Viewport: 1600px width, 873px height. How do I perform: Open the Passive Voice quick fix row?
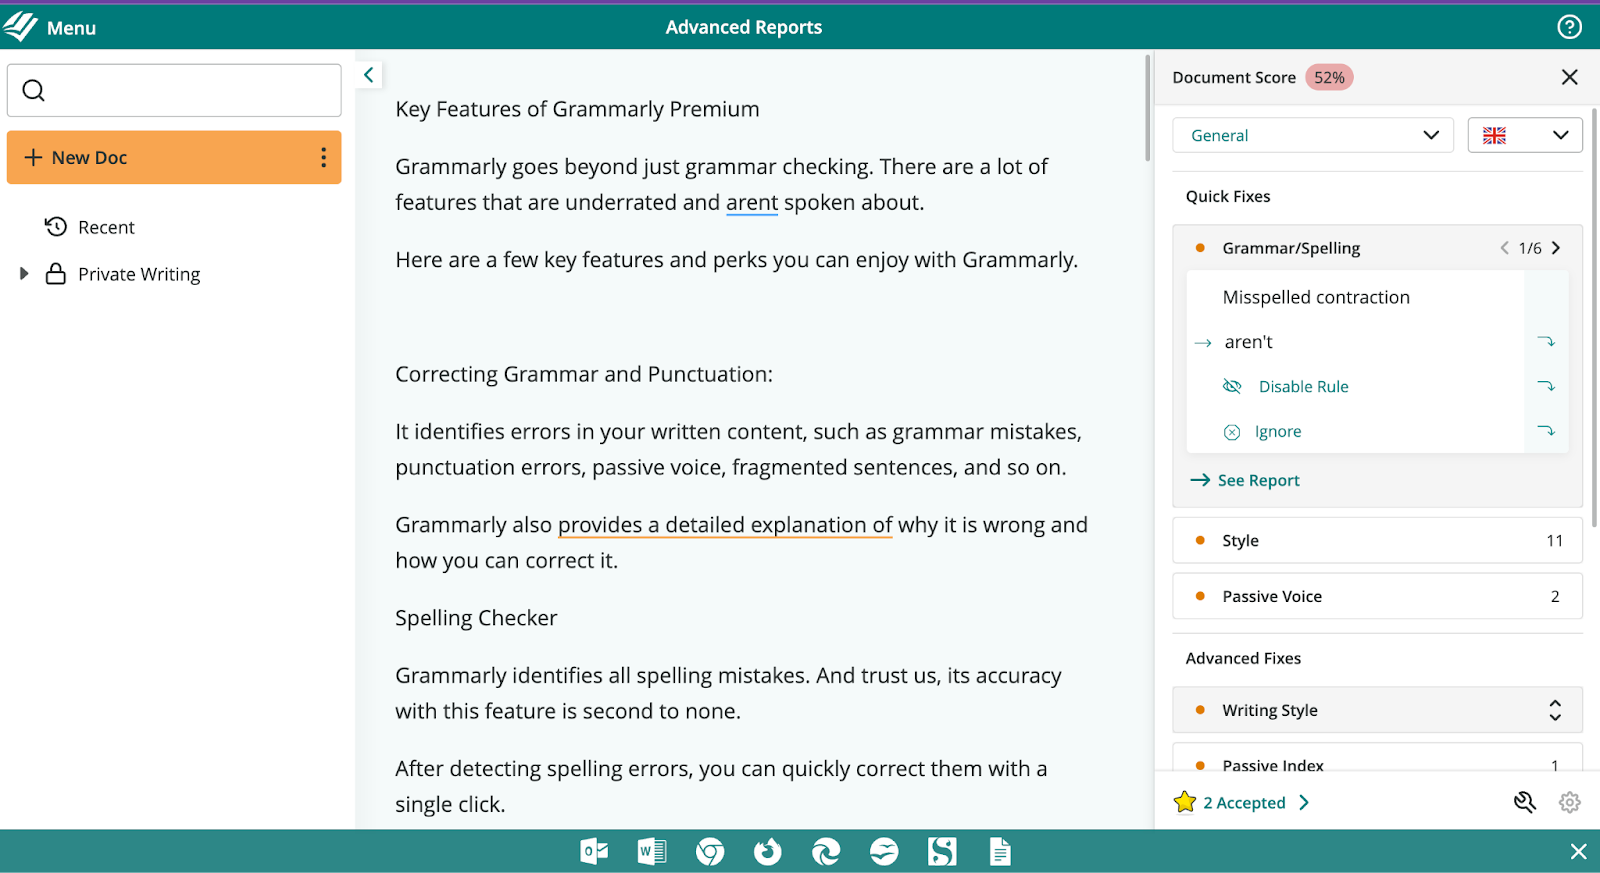click(1377, 596)
